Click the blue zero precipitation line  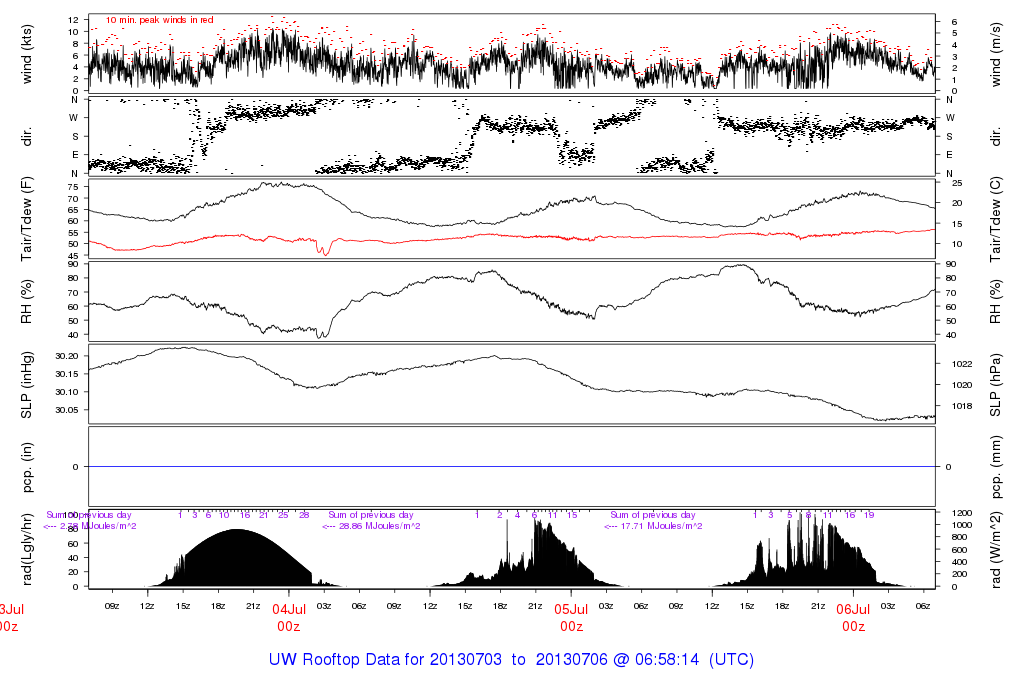point(511,467)
